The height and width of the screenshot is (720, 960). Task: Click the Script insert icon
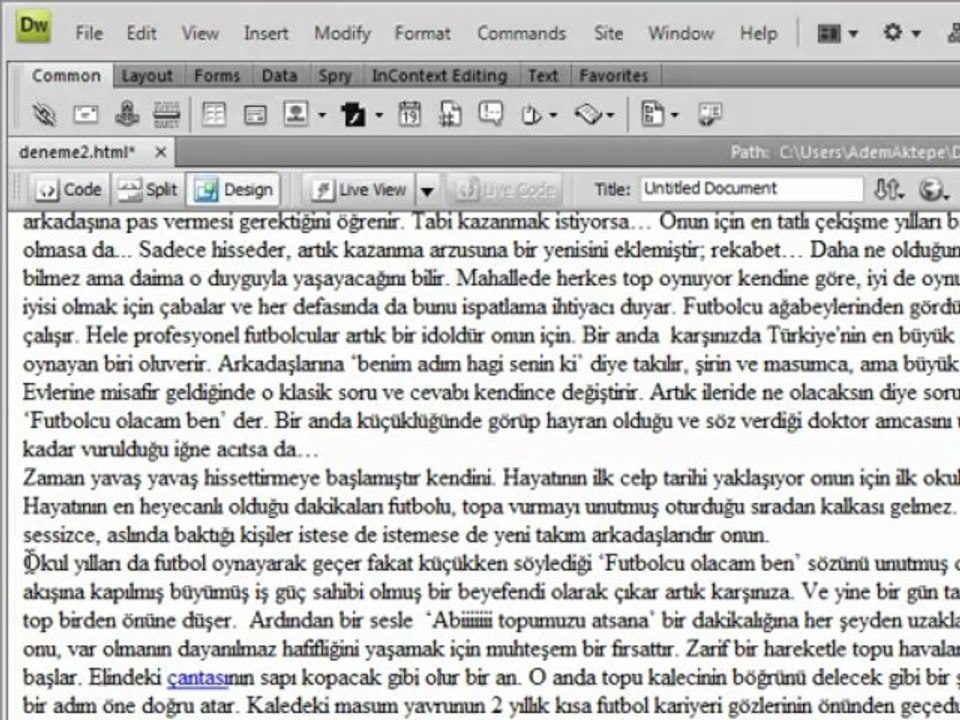[588, 114]
